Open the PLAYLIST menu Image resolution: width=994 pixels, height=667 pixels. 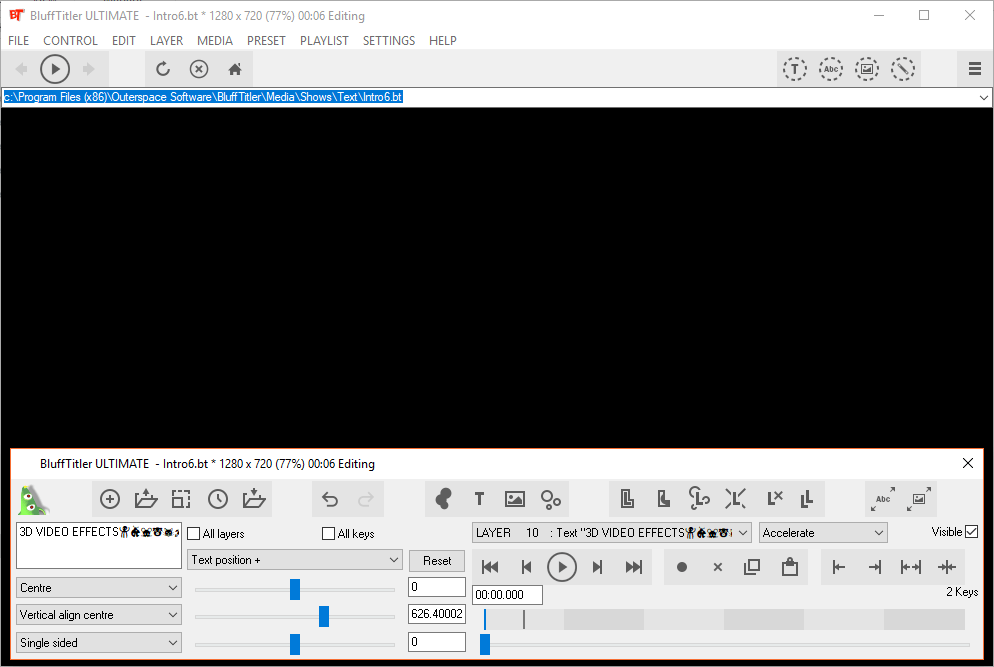point(324,41)
